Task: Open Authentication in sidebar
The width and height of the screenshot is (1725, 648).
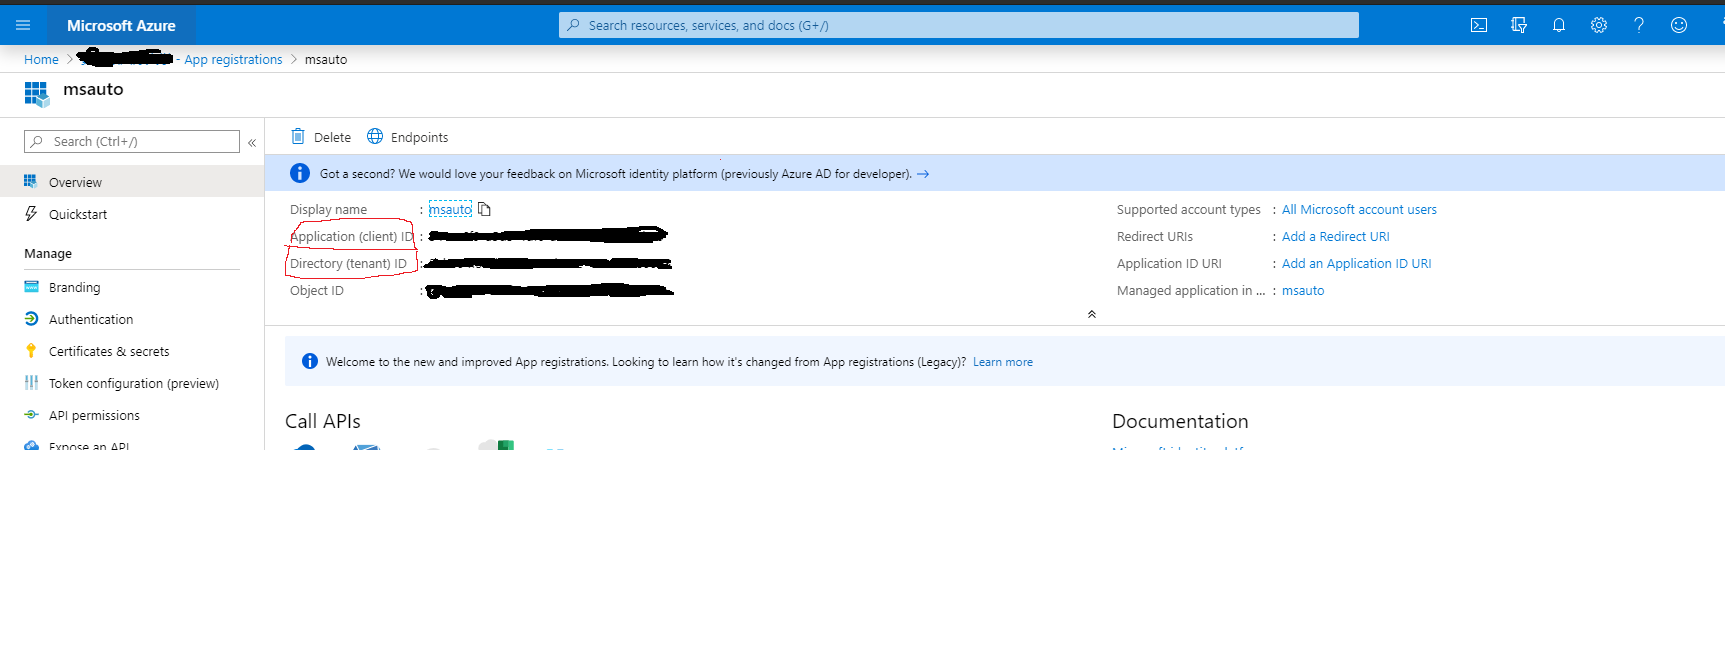Action: 132,319
